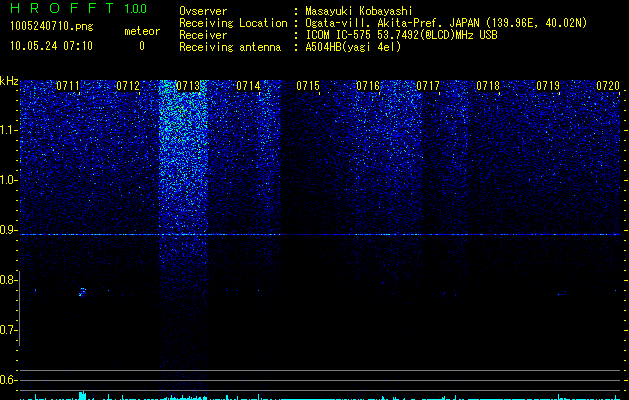Click the 0715 time marker
Viewport: 629px width, 400px height.
(308, 86)
